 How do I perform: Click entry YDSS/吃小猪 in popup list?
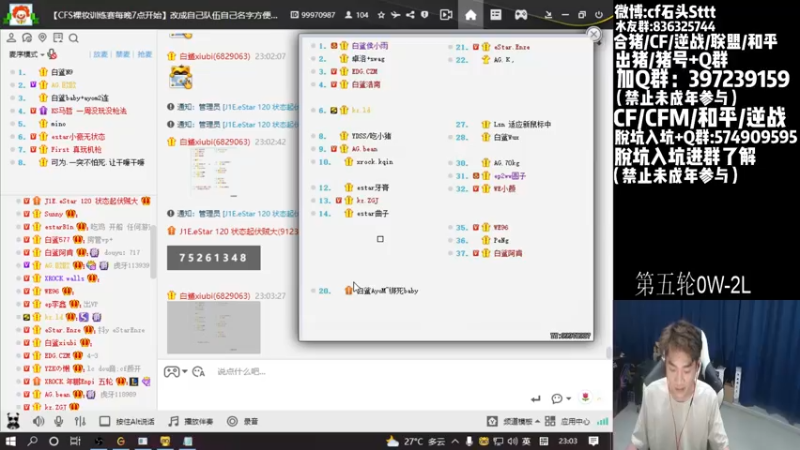tap(371, 136)
